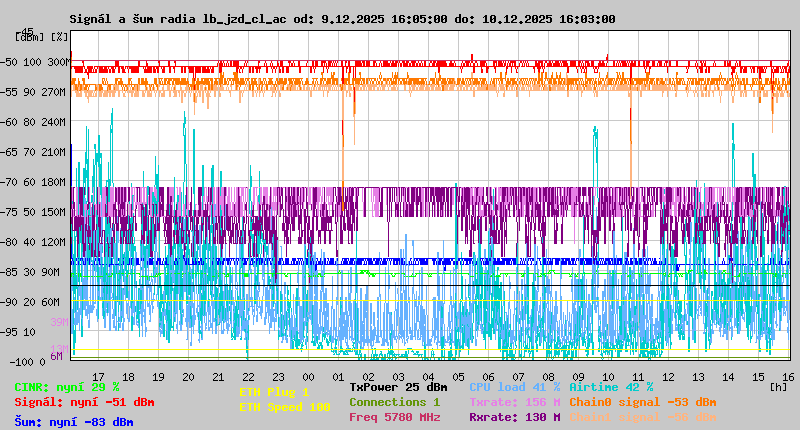Image resolution: width=800 pixels, height=430 pixels.
Task: Select the 'CPU load 41 %' legend entry
Action: tap(514, 387)
